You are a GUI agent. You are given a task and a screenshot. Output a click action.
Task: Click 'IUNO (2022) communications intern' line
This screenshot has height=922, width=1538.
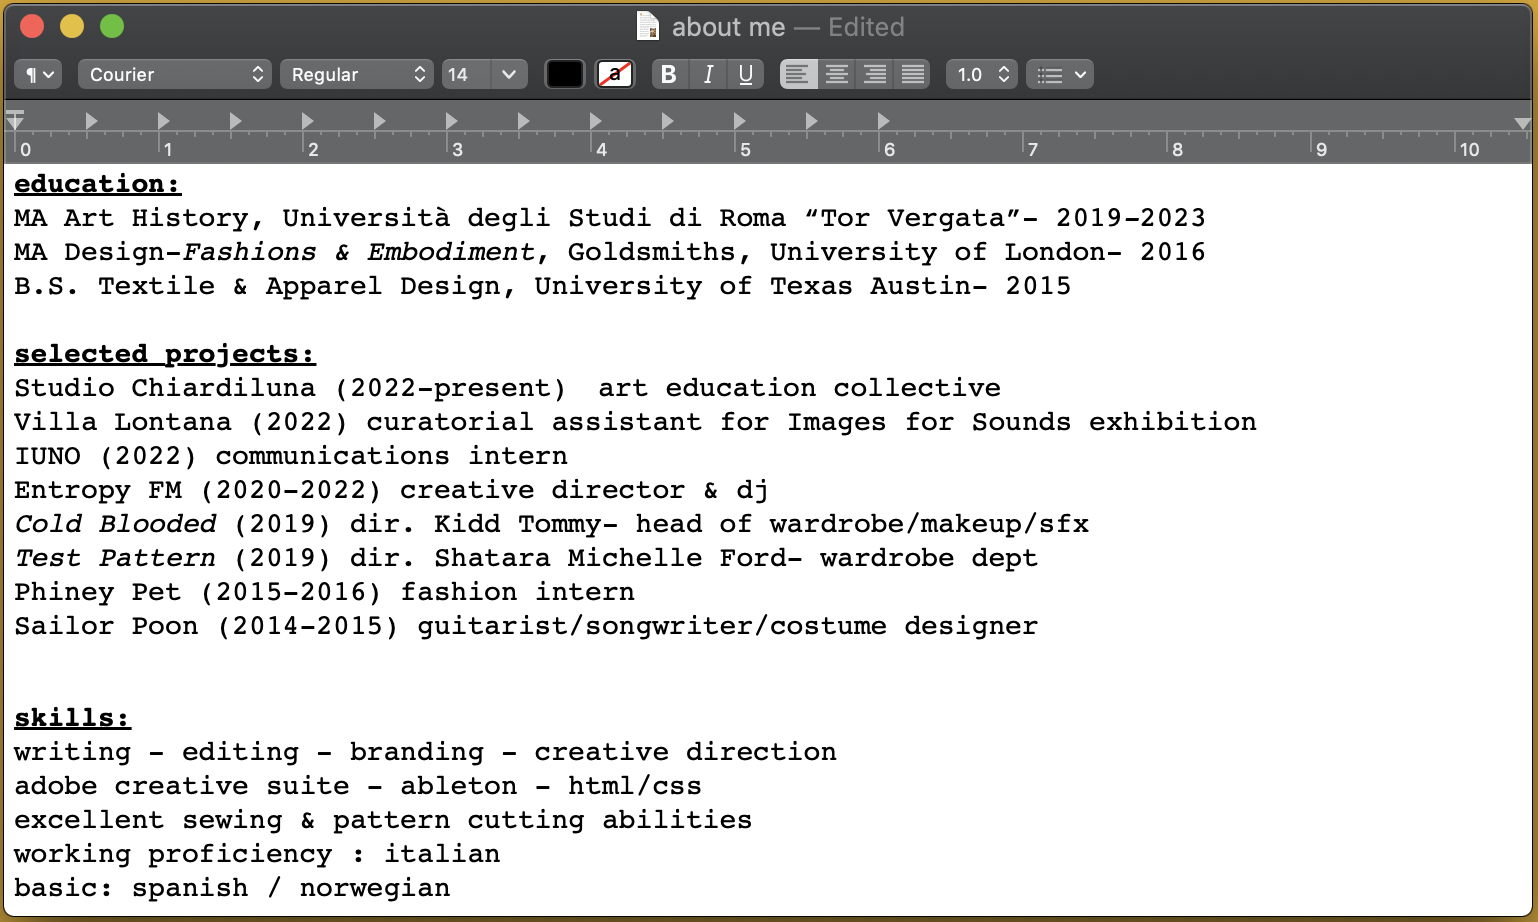tap(291, 456)
